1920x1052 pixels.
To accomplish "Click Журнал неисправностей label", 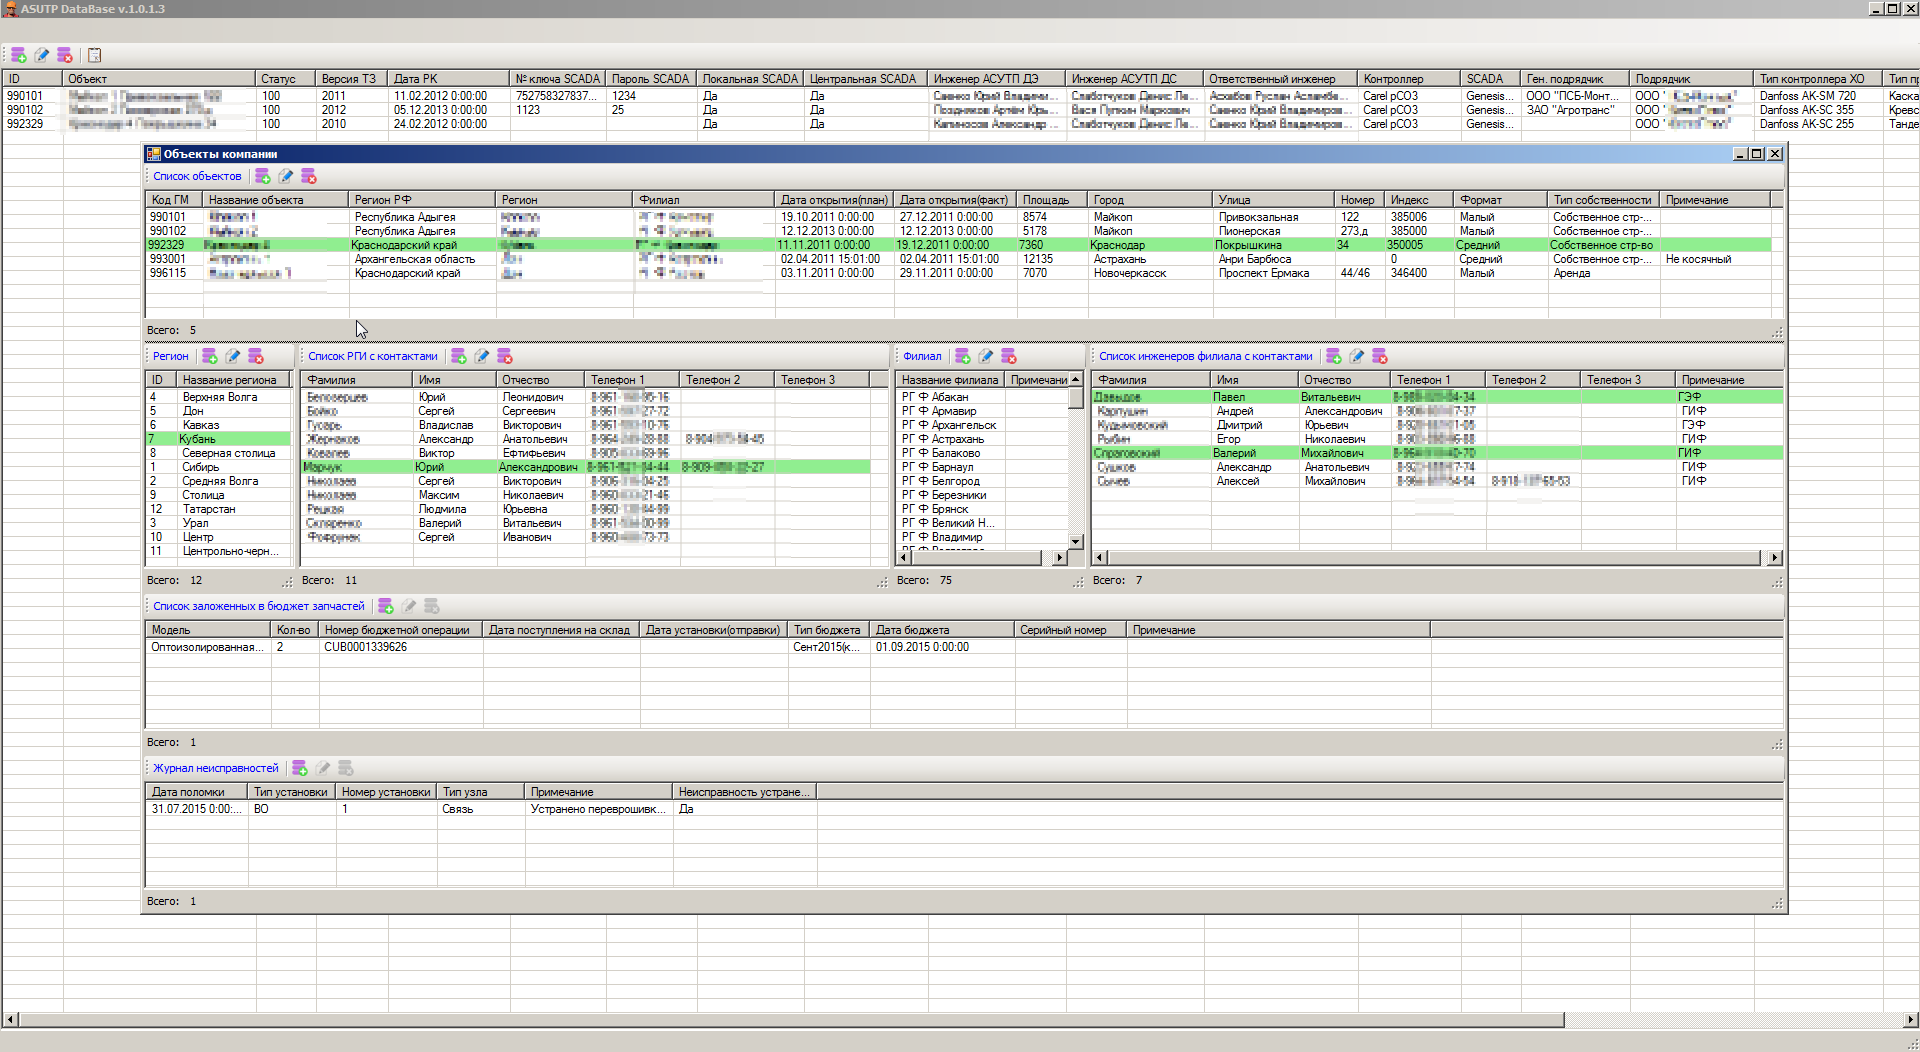I will click(x=215, y=768).
